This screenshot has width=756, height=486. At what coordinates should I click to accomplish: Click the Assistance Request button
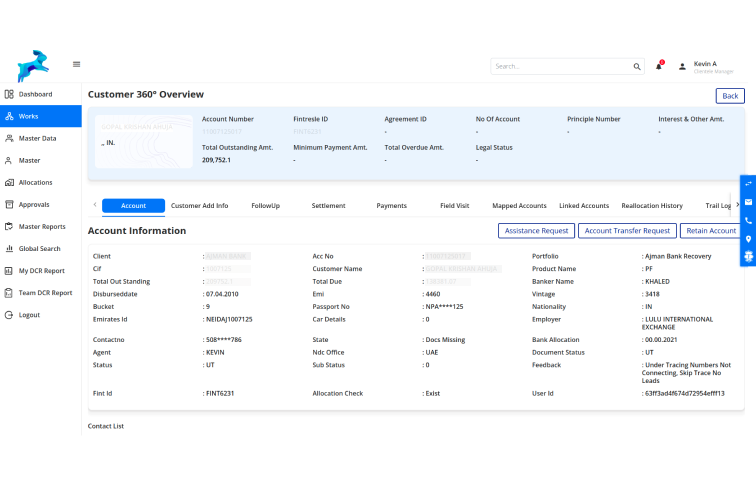tap(536, 231)
